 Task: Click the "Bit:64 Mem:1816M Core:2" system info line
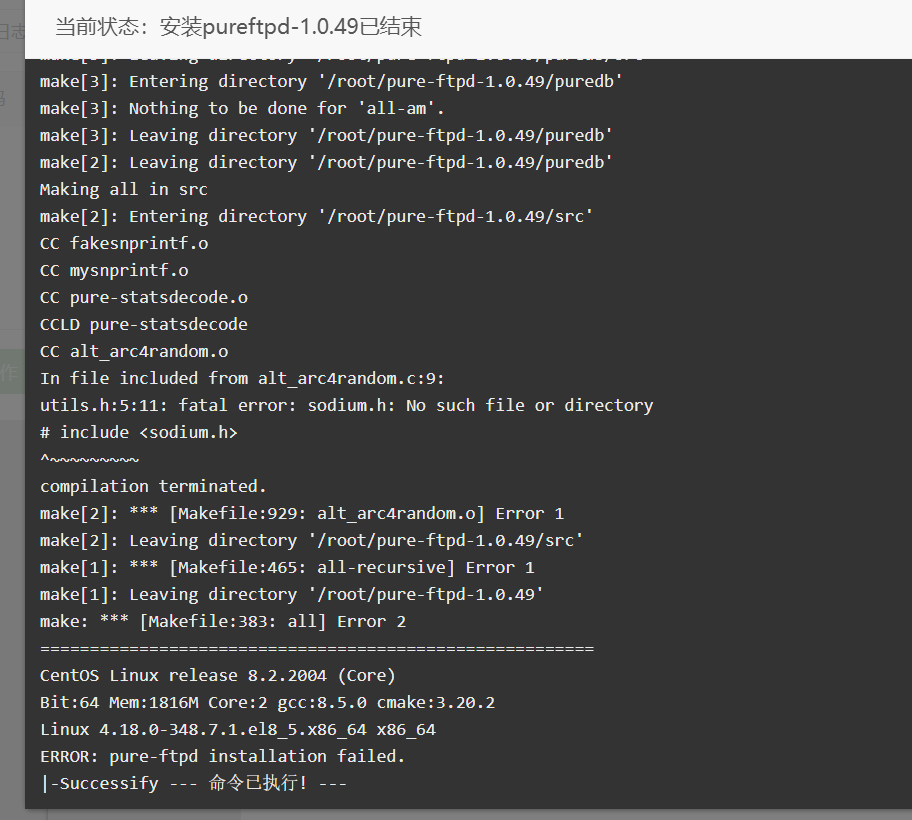coord(268,703)
